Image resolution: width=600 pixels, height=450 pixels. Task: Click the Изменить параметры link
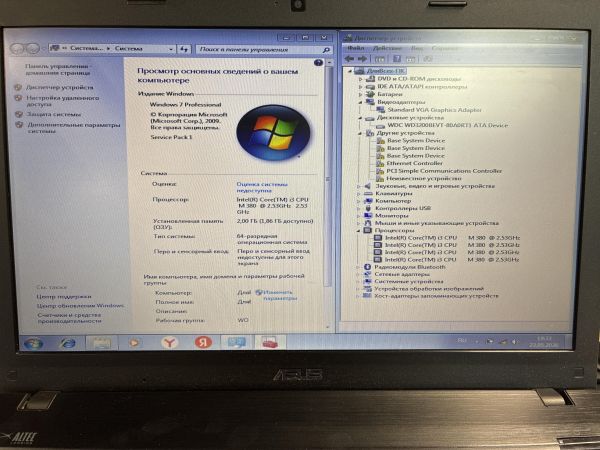pos(280,295)
